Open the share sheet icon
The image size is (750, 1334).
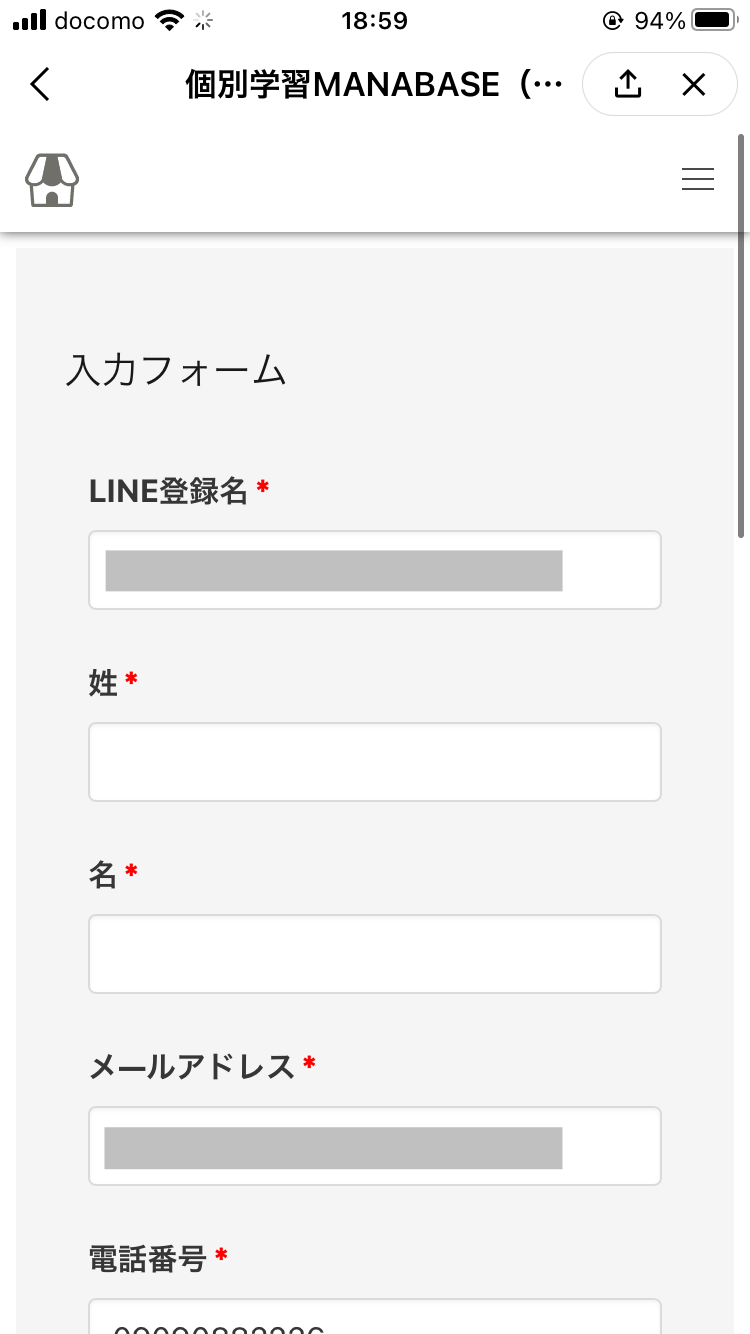pos(627,84)
